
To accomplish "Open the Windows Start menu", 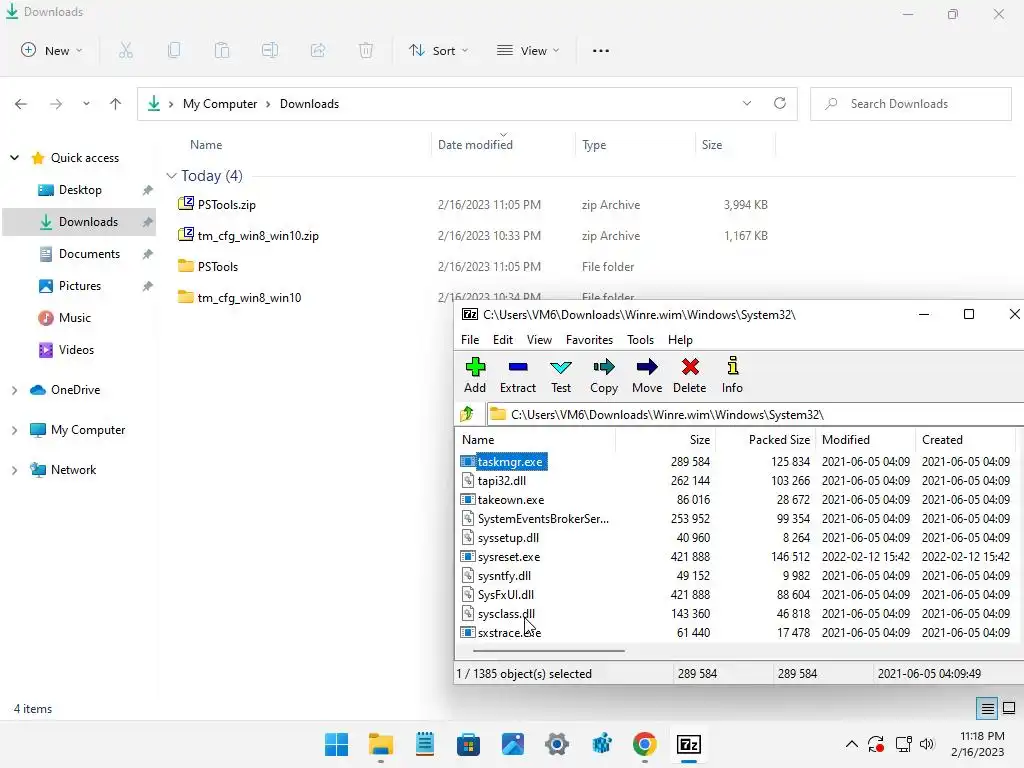I will click(x=336, y=744).
